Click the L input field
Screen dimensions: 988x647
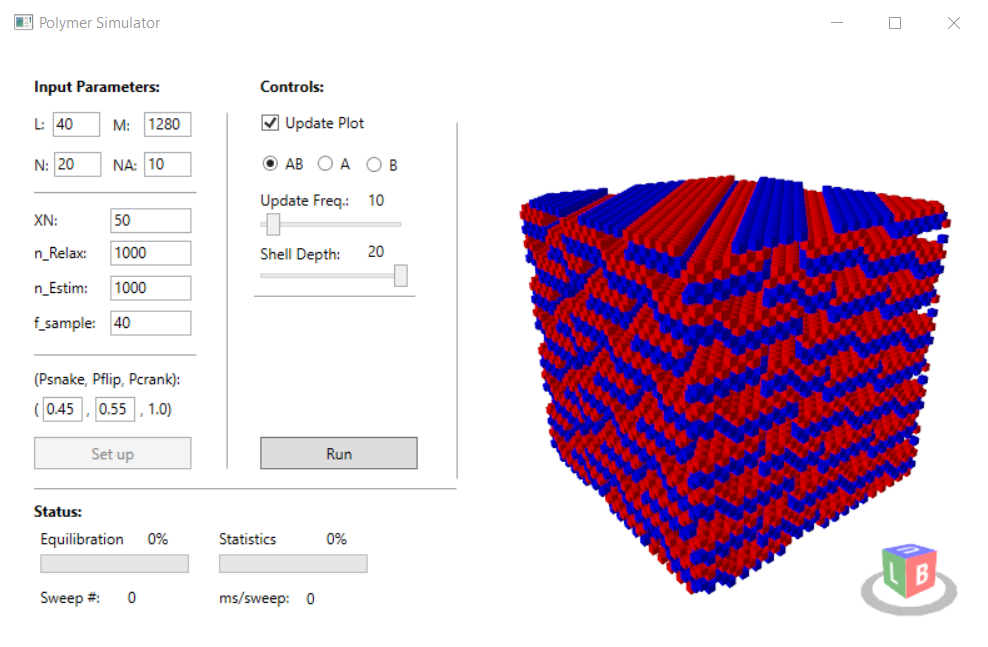click(x=76, y=125)
